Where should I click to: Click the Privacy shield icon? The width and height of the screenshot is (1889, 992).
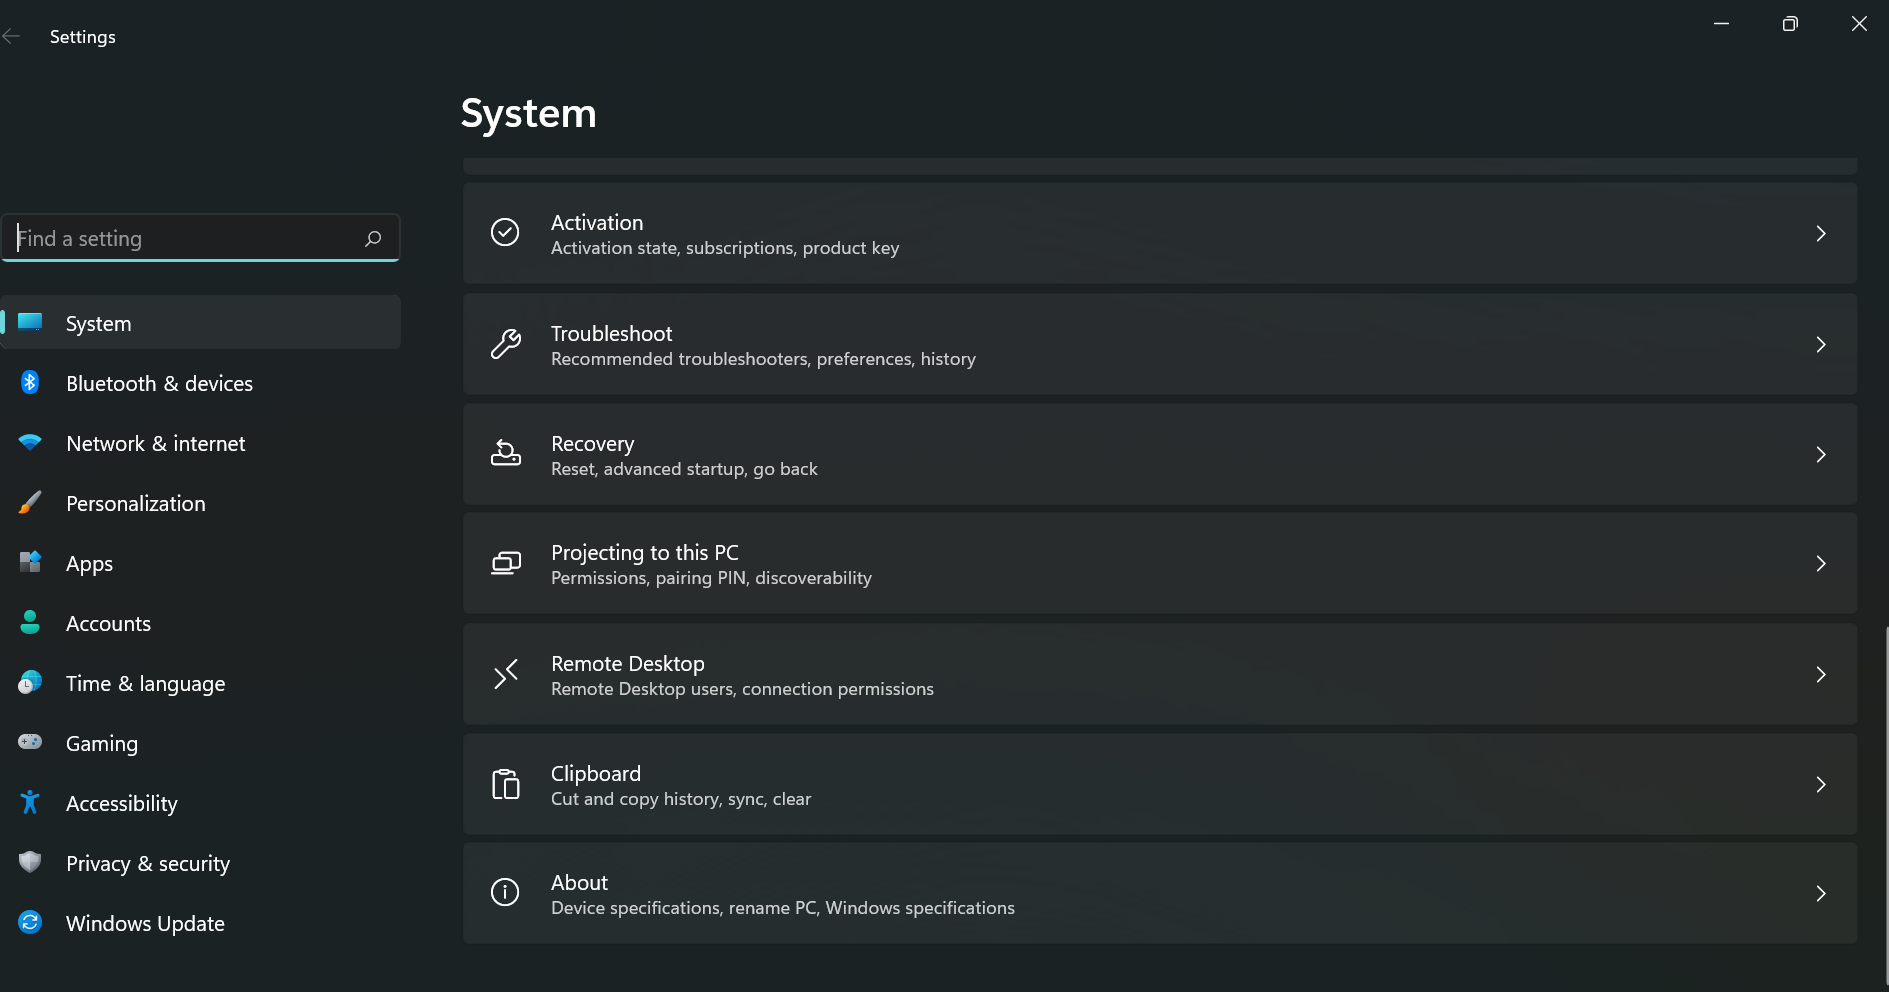tap(30, 862)
